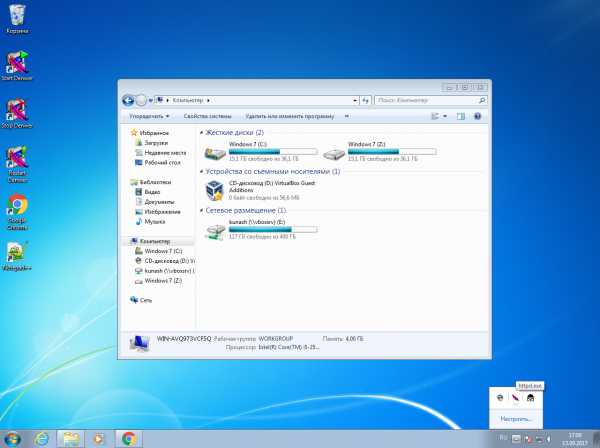This screenshot has height=448, width=600.
Task: Collapse the Сетевое размещение group
Action: coord(201,211)
